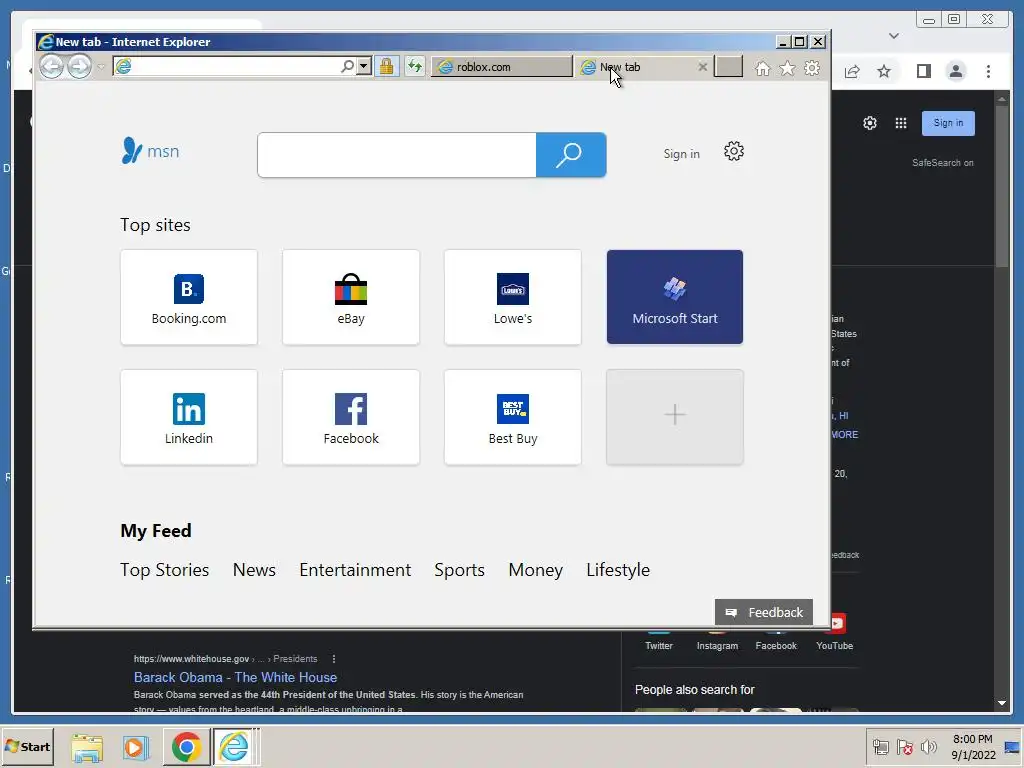
Task: Open Google apps grid in Chrome
Action: pyautogui.click(x=901, y=123)
